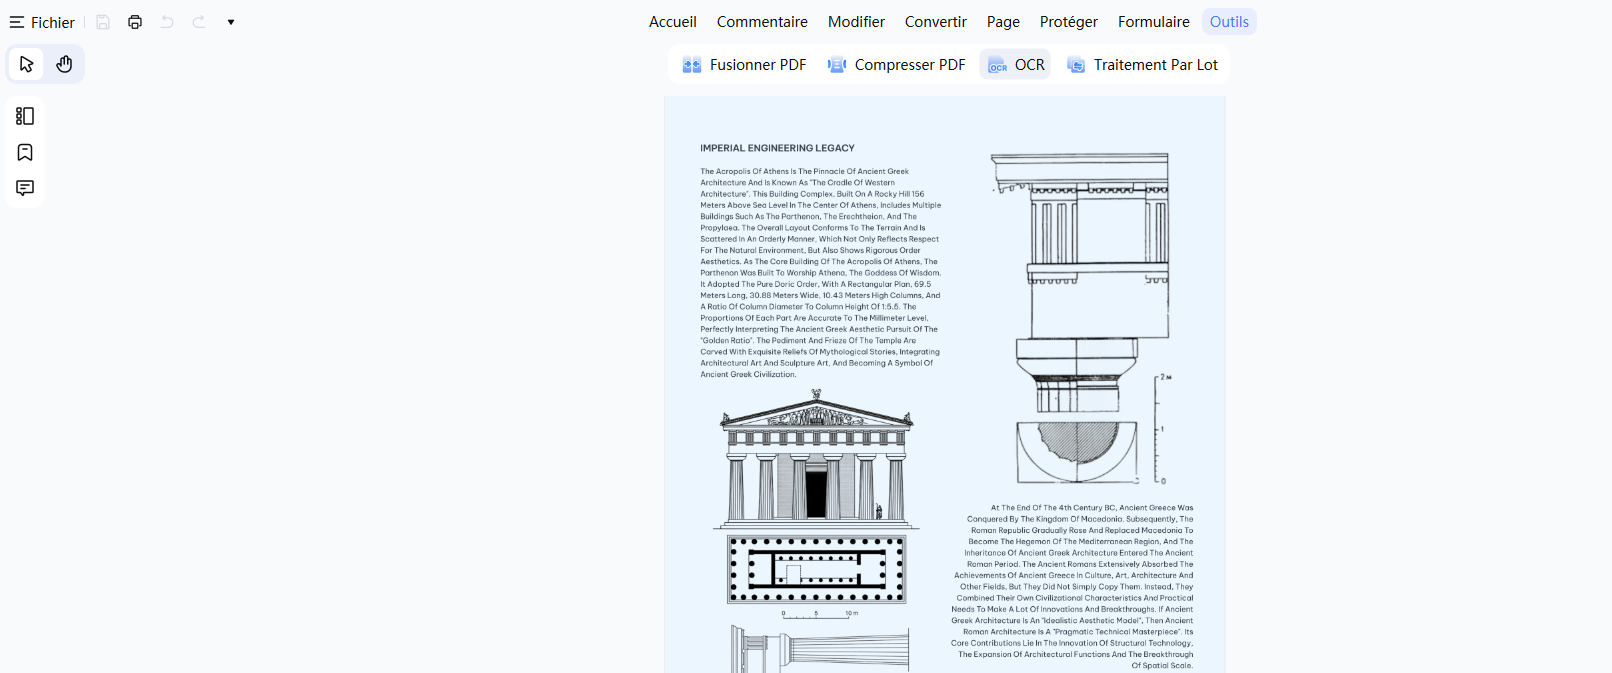Viewport: 1612px width, 673px height.
Task: Click the print icon
Action: [x=135, y=22]
